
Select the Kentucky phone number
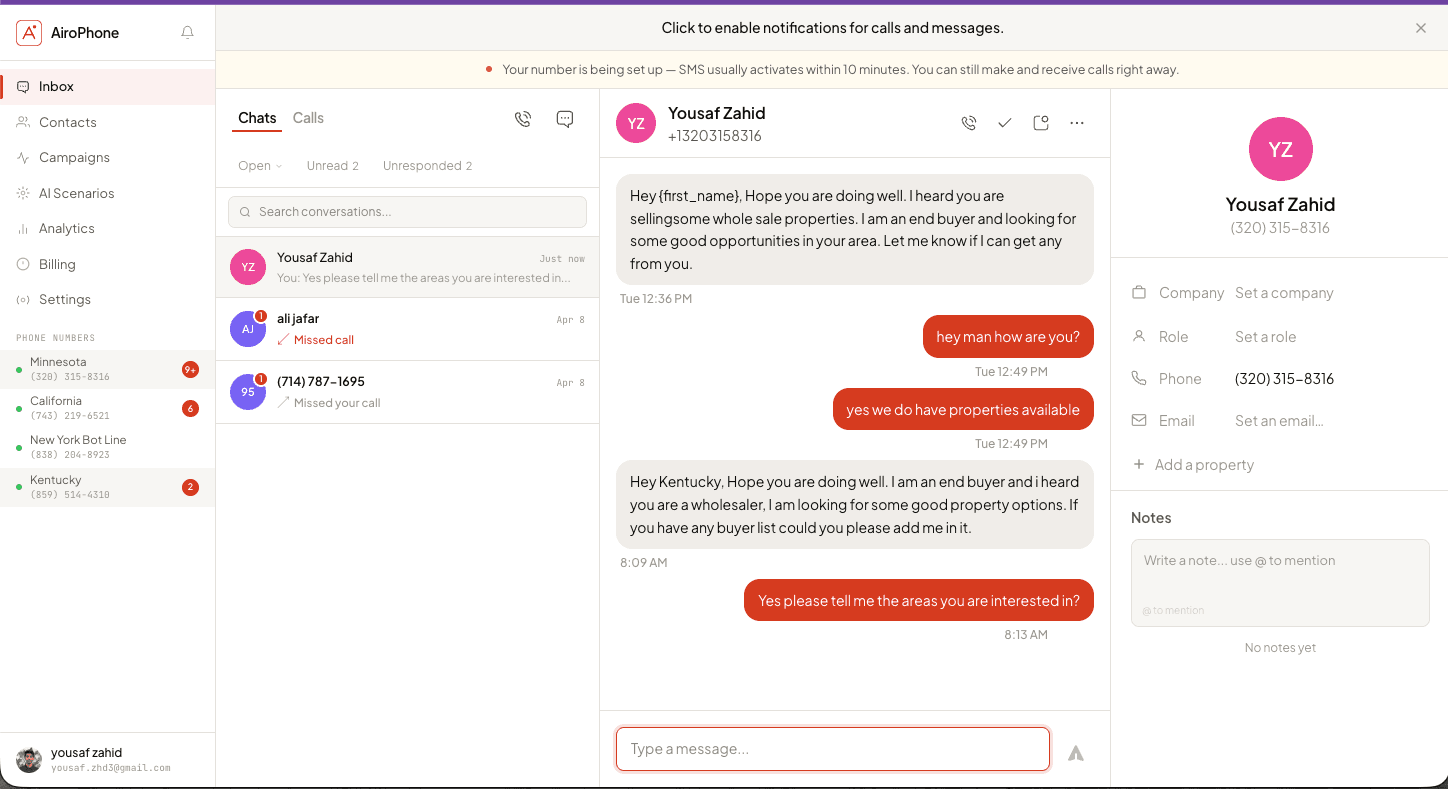107,487
